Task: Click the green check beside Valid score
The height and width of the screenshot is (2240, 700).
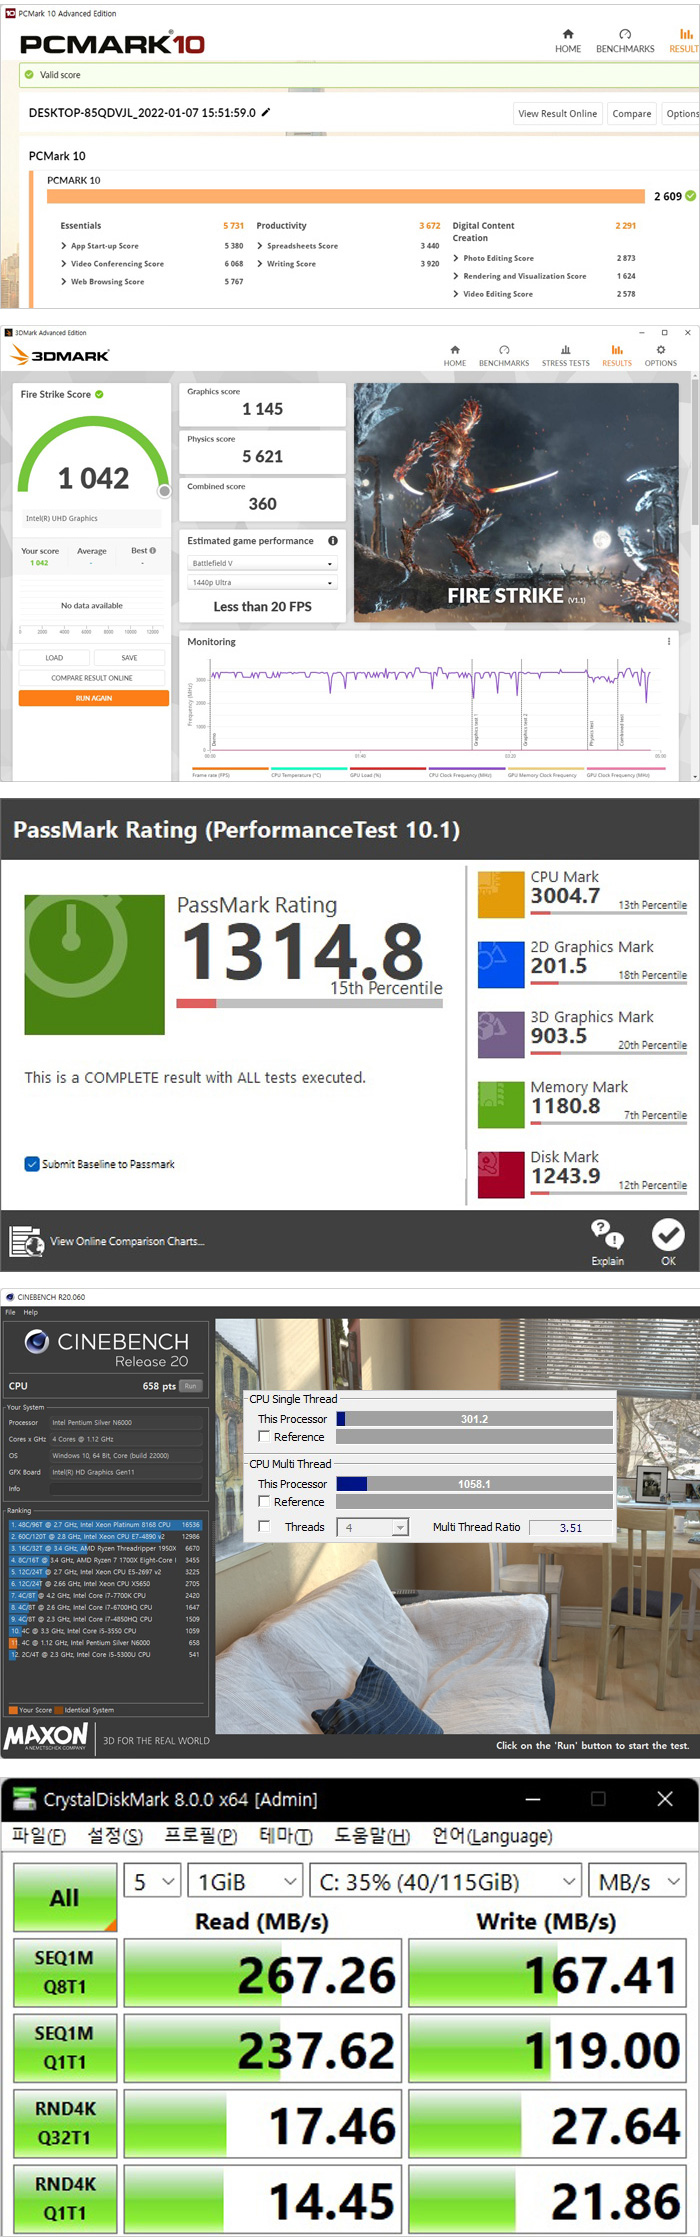Action: 28,74
